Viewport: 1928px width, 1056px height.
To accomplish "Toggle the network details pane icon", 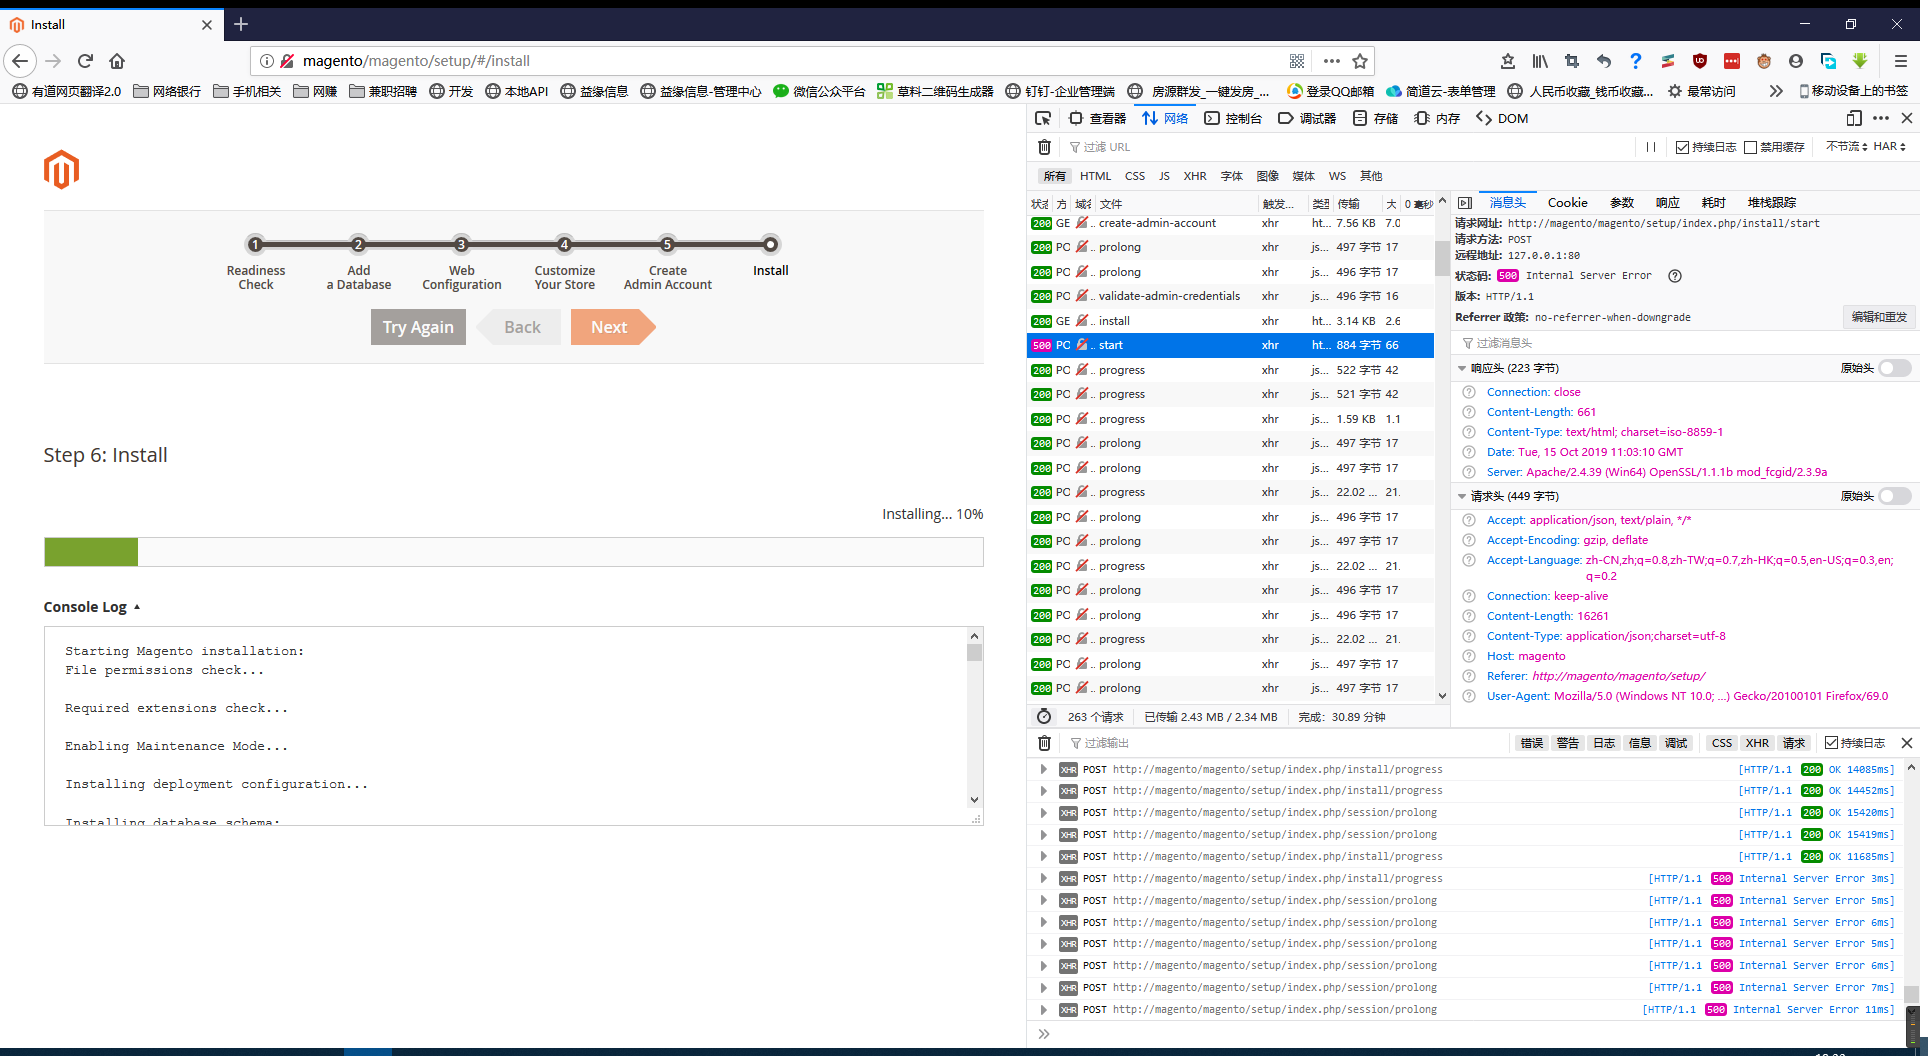I will 1465,203.
